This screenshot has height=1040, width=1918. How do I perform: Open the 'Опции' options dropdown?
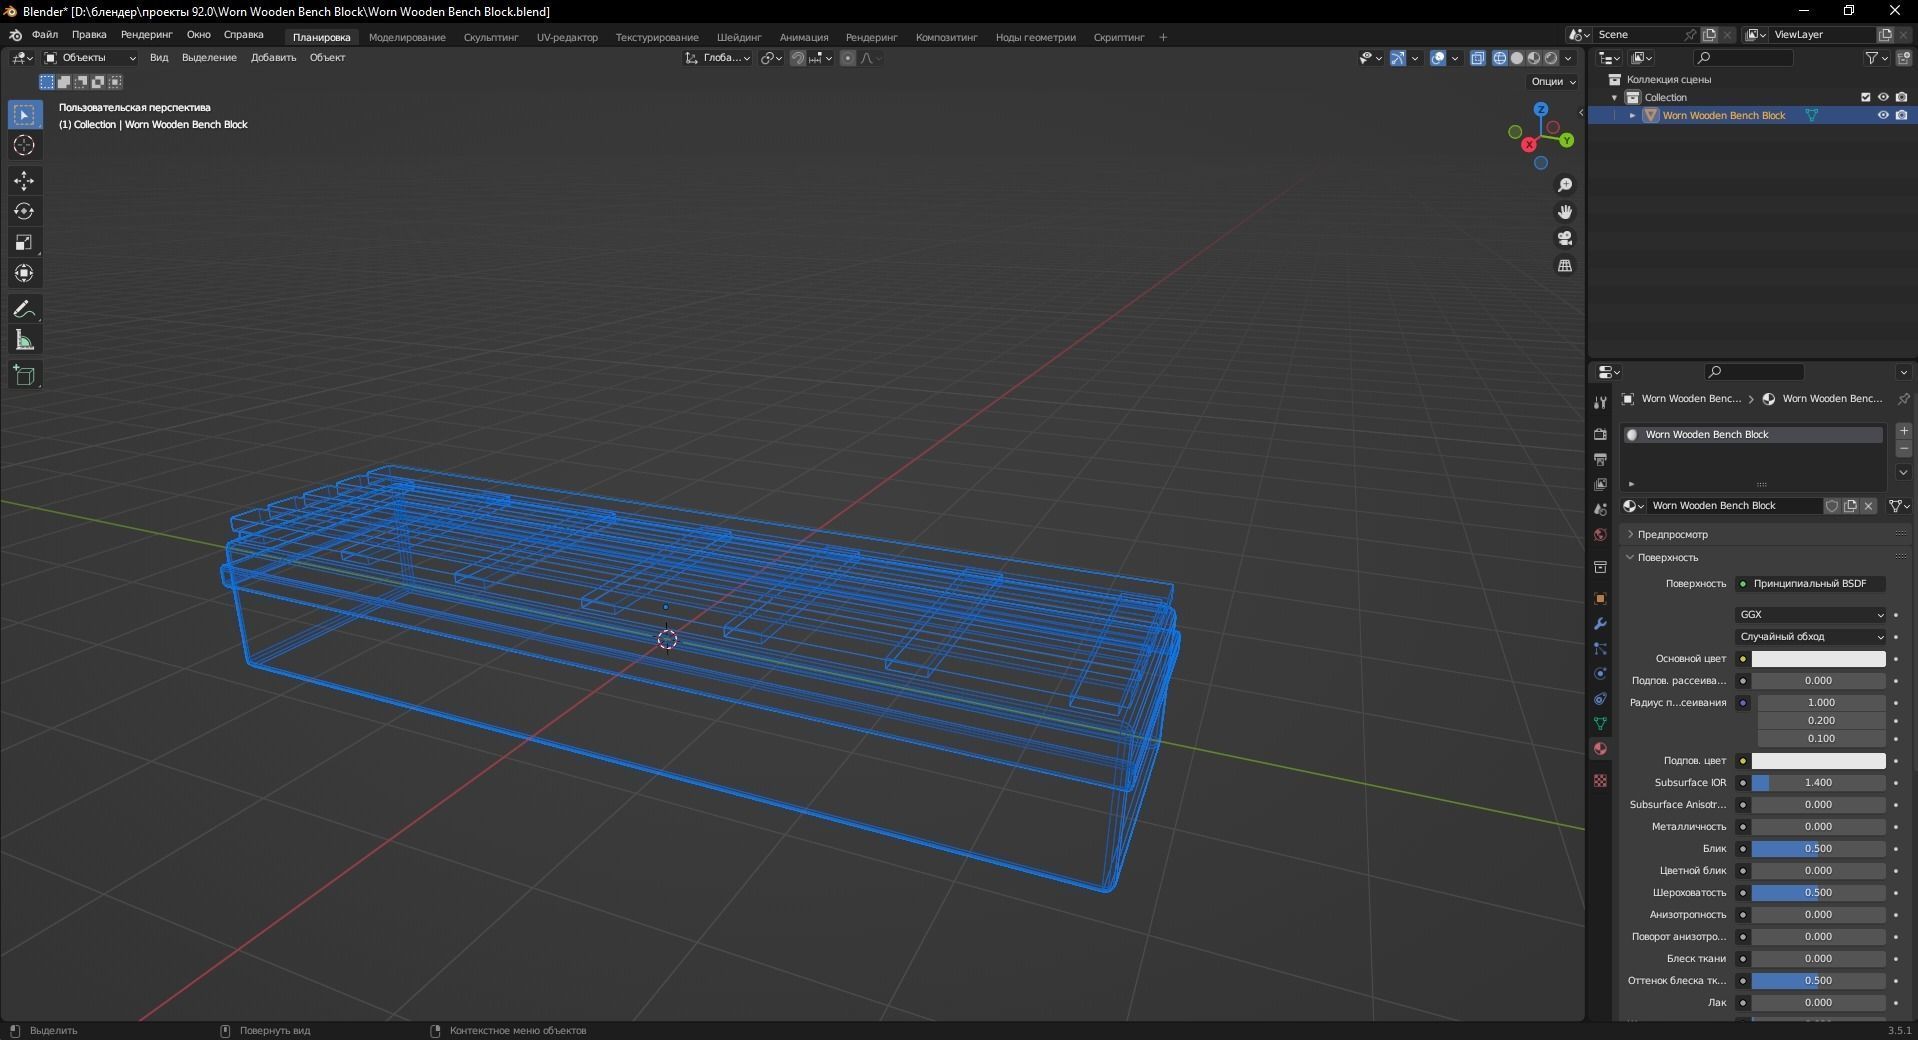tap(1553, 81)
